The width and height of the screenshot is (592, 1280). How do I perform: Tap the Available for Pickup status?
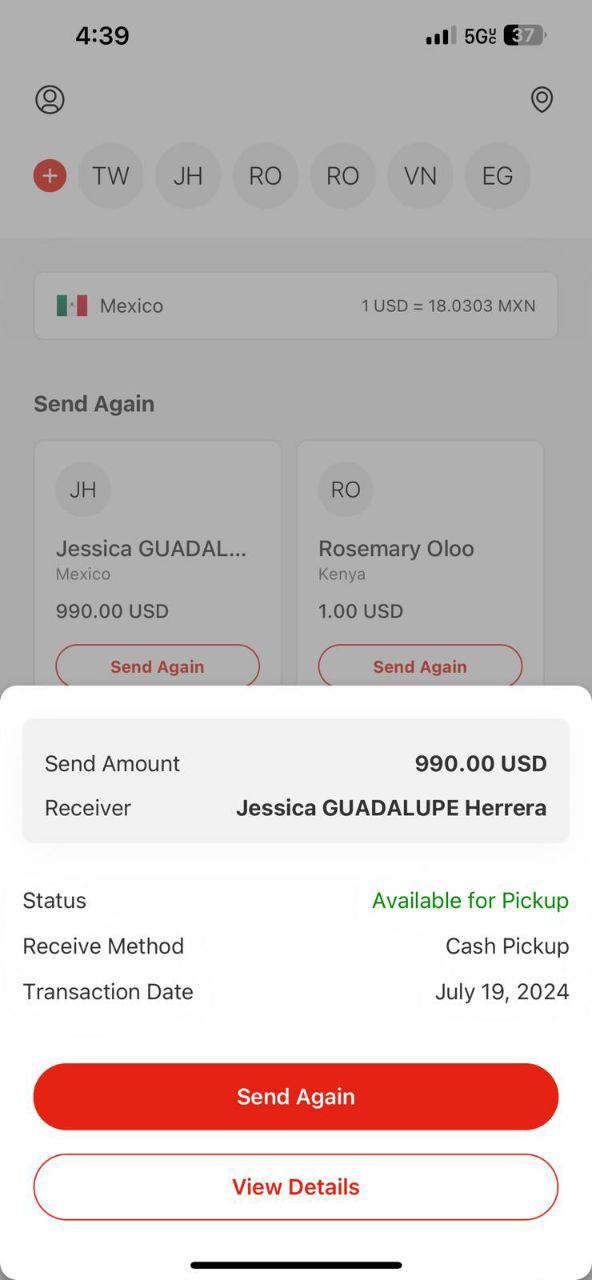click(x=470, y=900)
